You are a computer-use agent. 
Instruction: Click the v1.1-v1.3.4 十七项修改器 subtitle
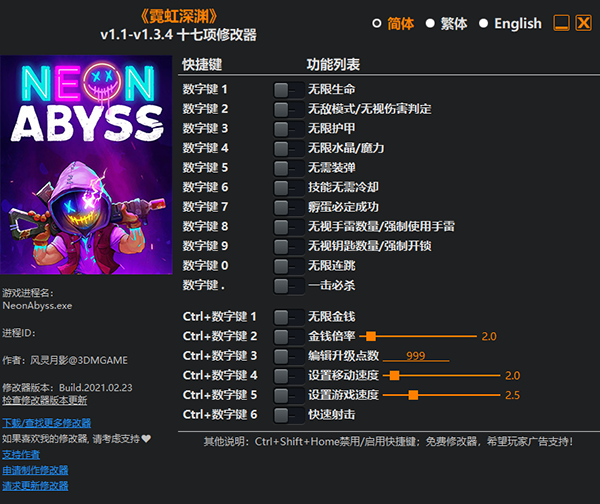178,35
